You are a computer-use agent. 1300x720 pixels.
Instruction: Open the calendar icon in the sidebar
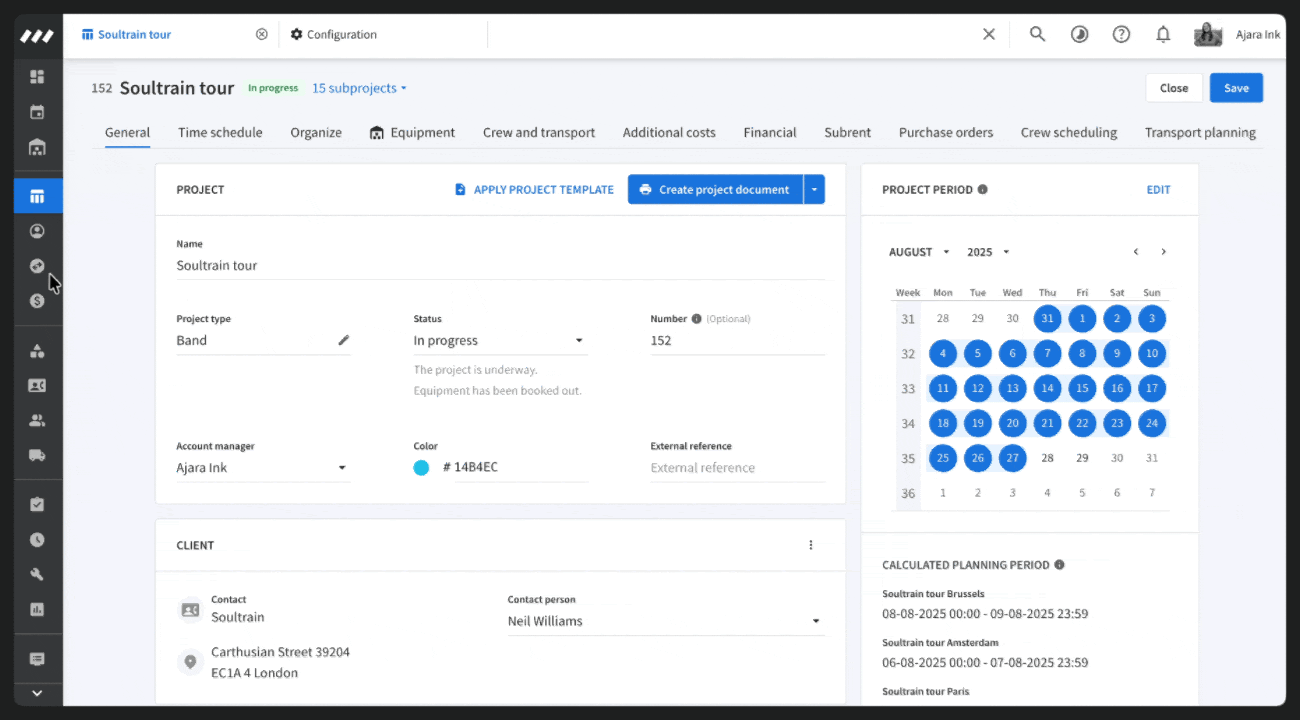pyautogui.click(x=38, y=112)
